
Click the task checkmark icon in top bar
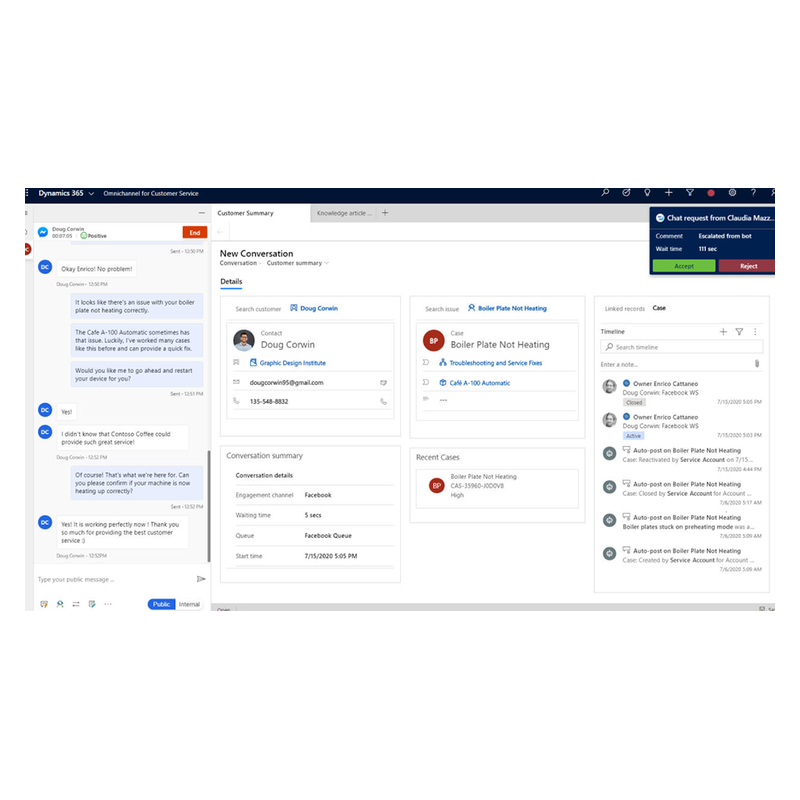coord(626,193)
